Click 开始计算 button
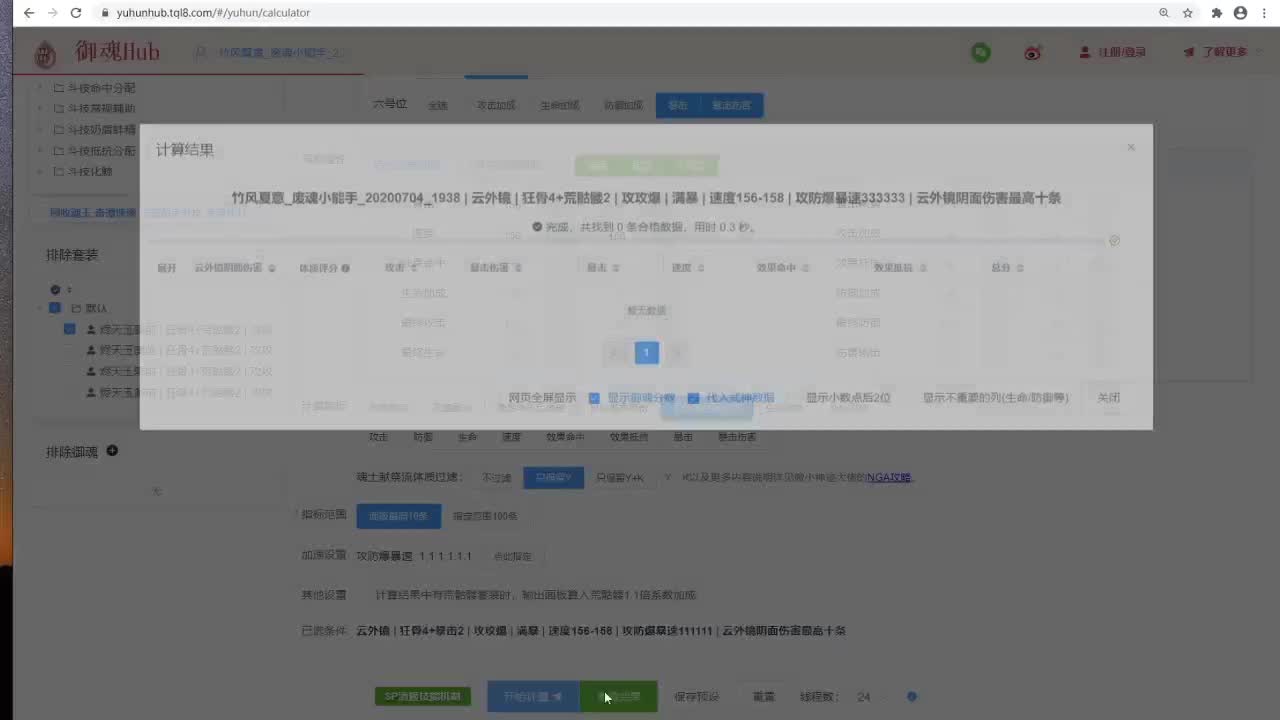1280x720 pixels. pyautogui.click(x=533, y=696)
